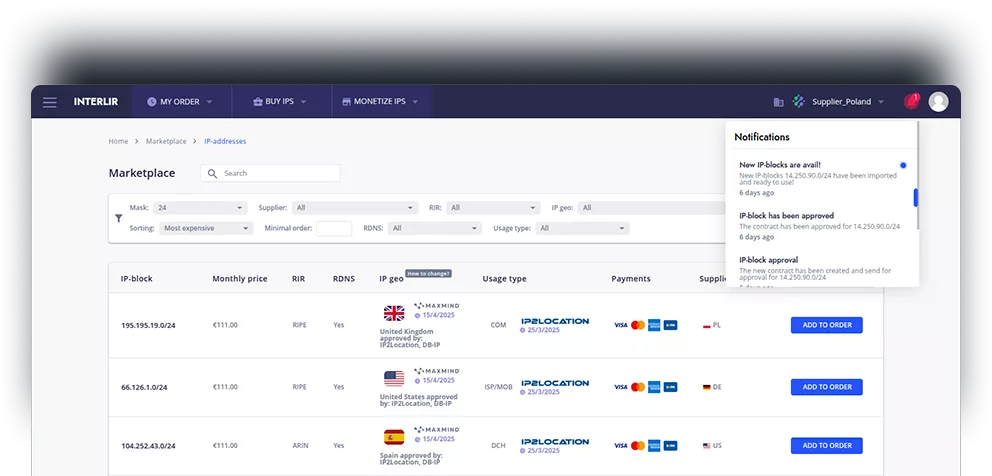Select the 66.126.1.0/24 IP block cell
This screenshot has width=992, height=476.
click(x=144, y=387)
